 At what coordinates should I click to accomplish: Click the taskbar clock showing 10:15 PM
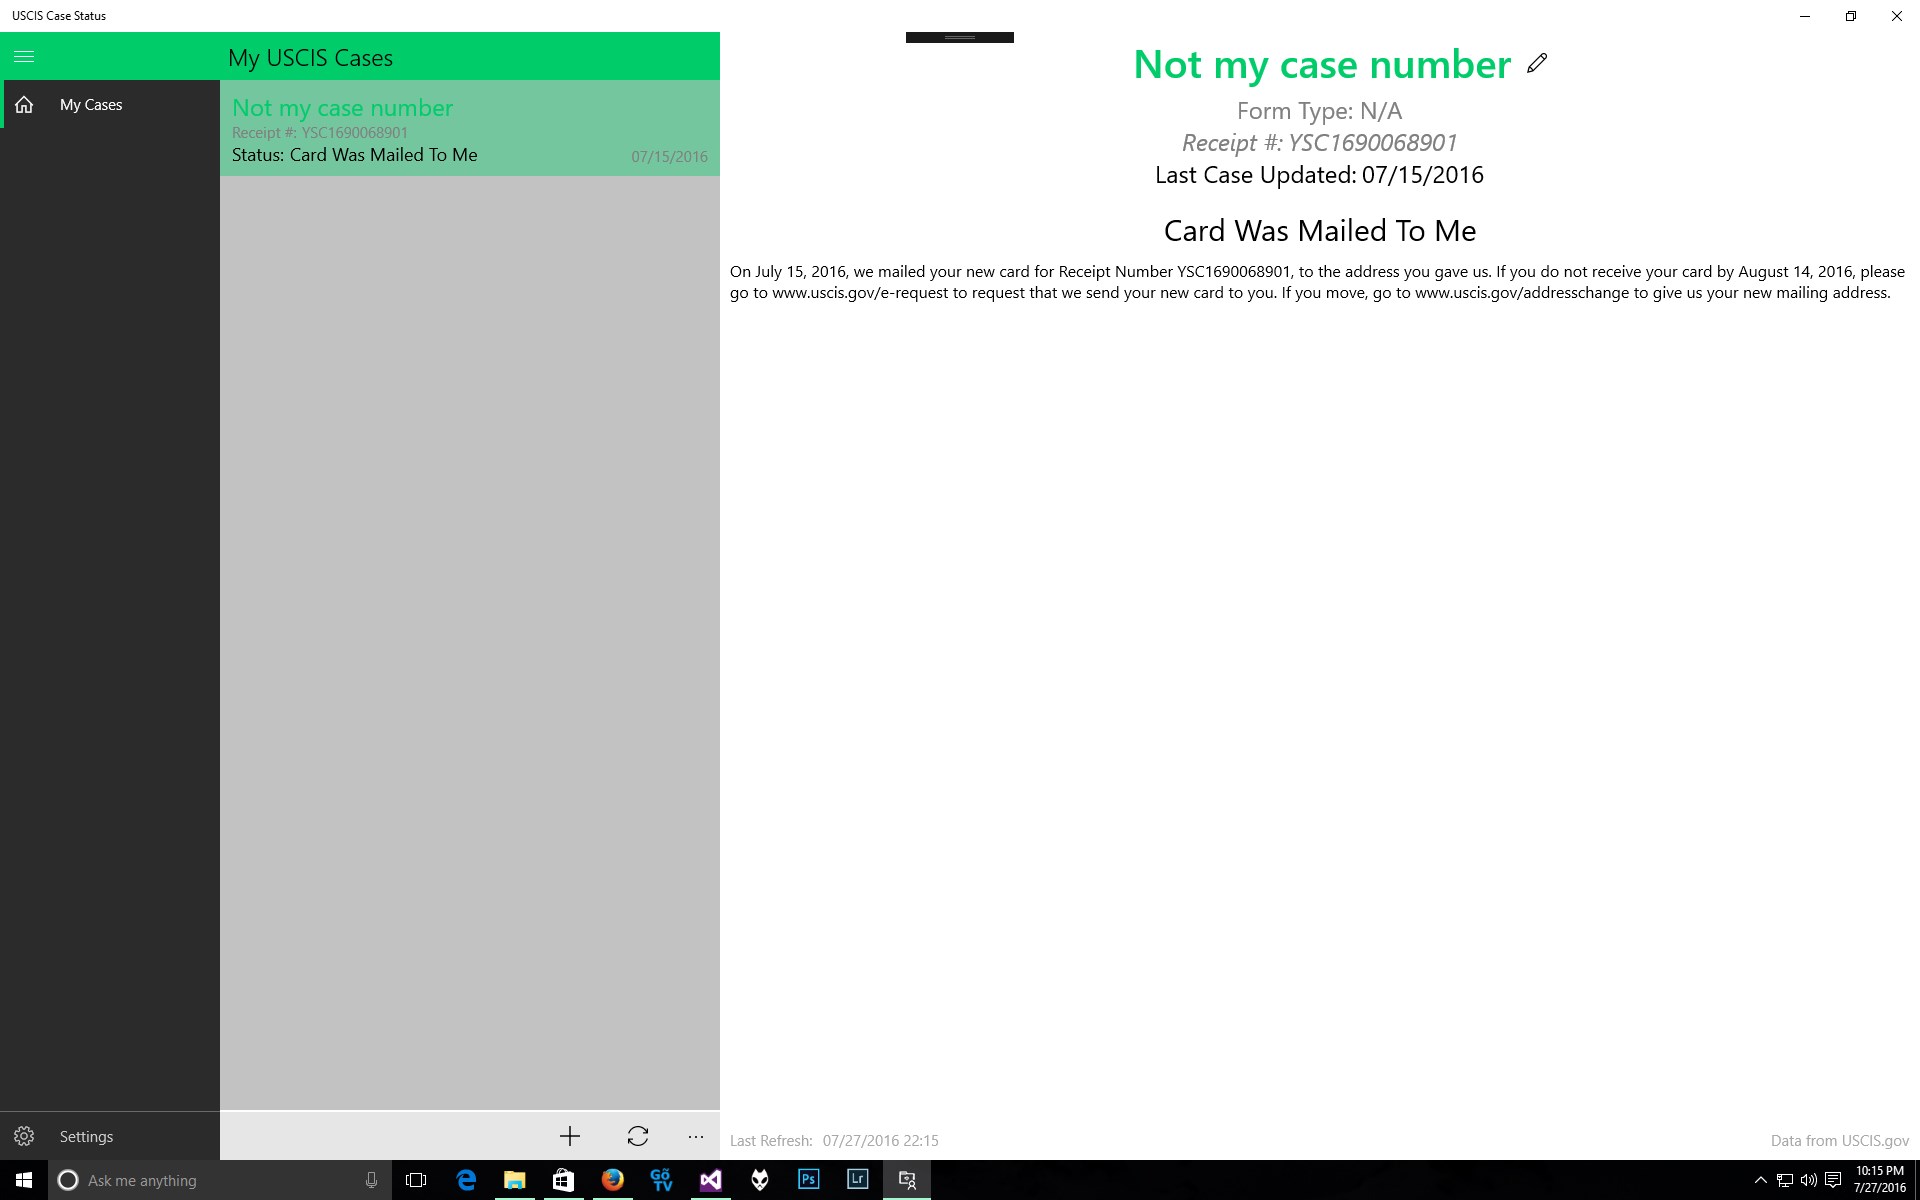(x=1880, y=1180)
